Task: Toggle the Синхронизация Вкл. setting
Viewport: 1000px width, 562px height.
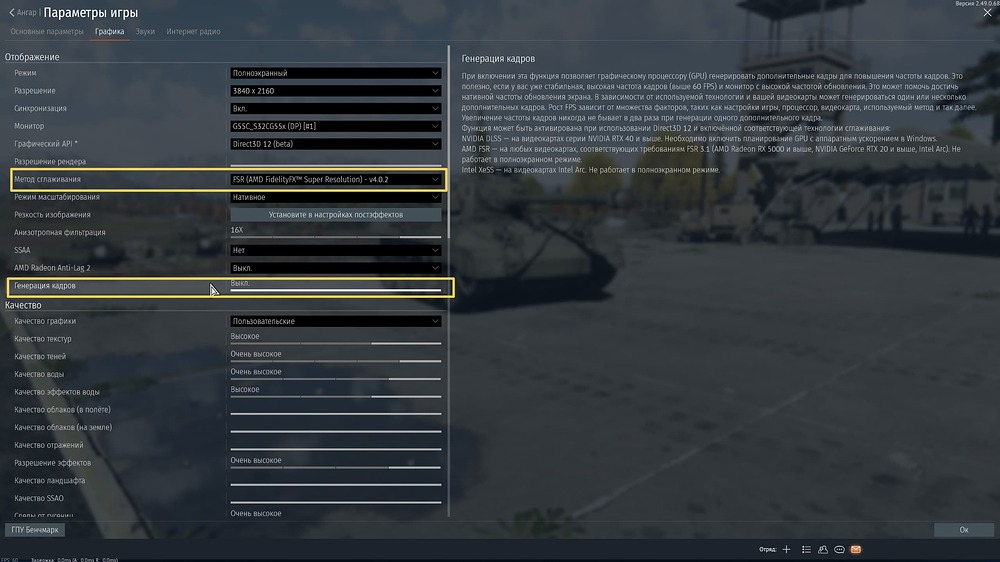Action: pos(335,109)
